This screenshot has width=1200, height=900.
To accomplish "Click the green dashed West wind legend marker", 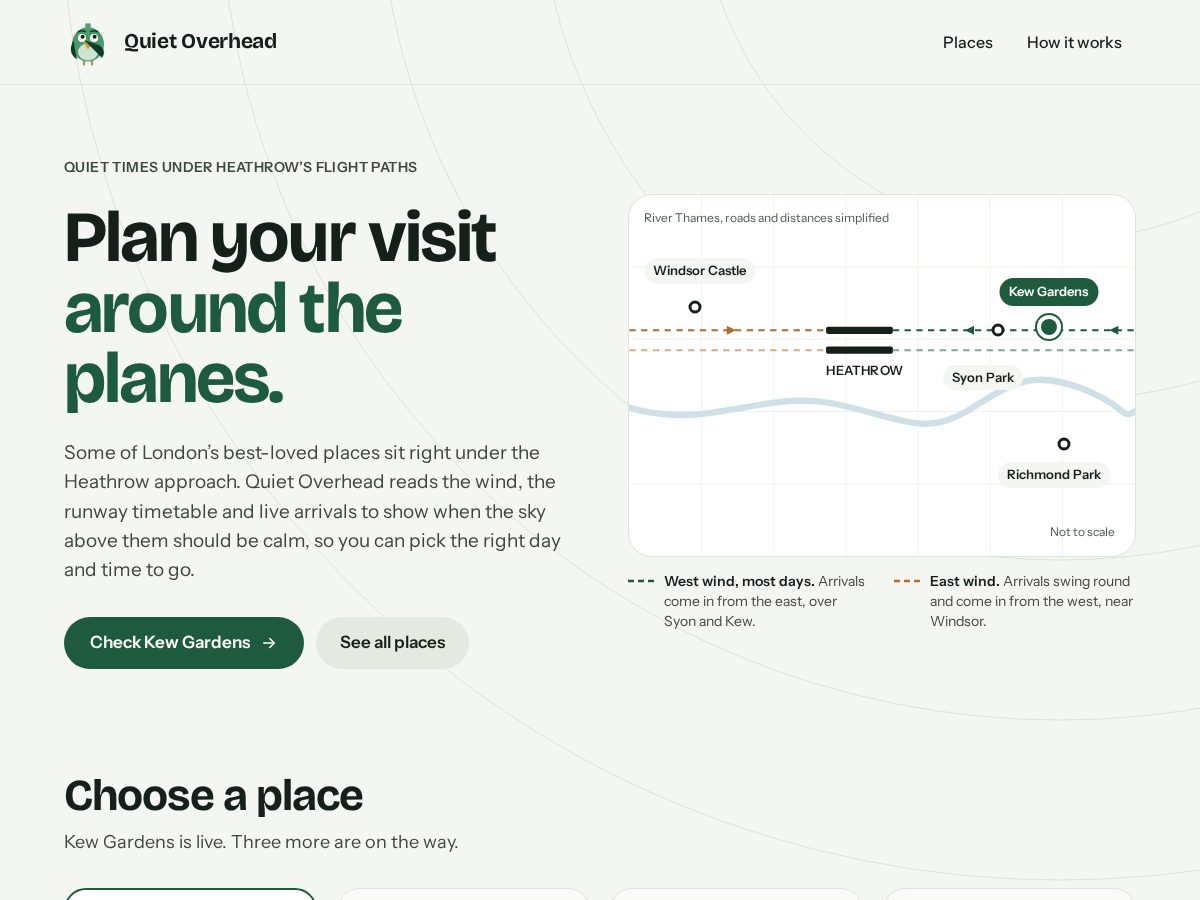I will [641, 581].
